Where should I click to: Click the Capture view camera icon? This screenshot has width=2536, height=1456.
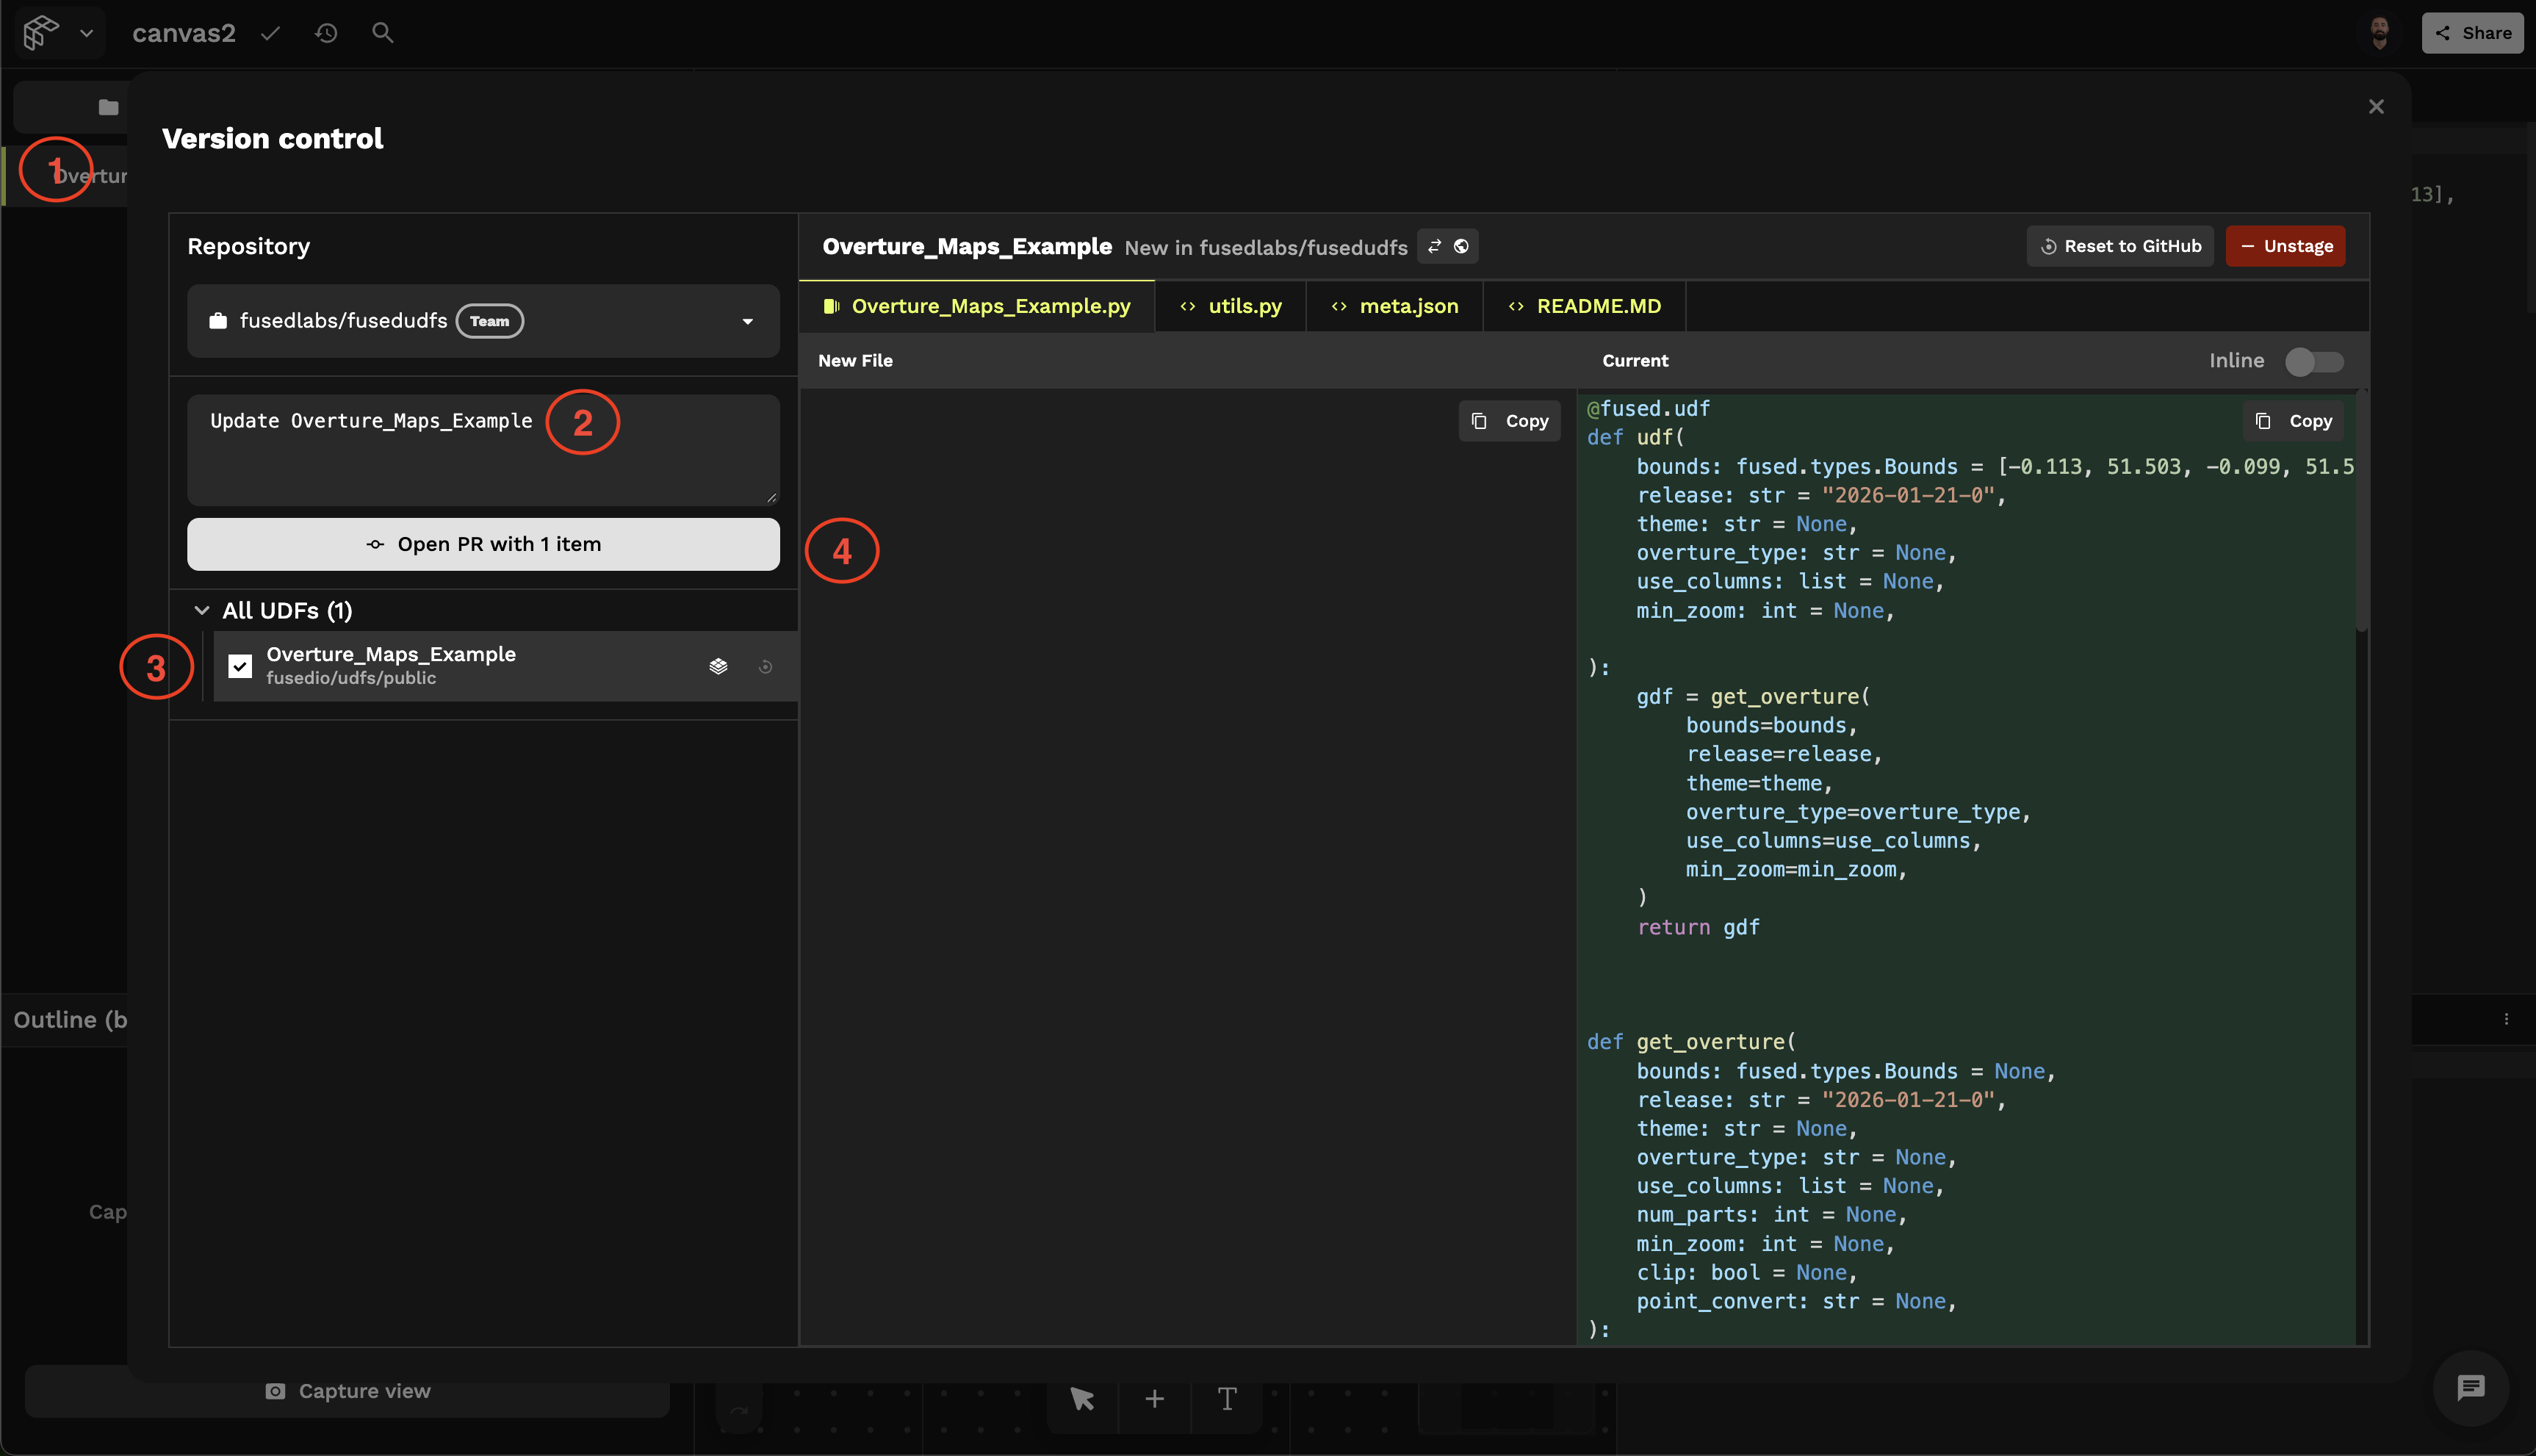pos(275,1390)
